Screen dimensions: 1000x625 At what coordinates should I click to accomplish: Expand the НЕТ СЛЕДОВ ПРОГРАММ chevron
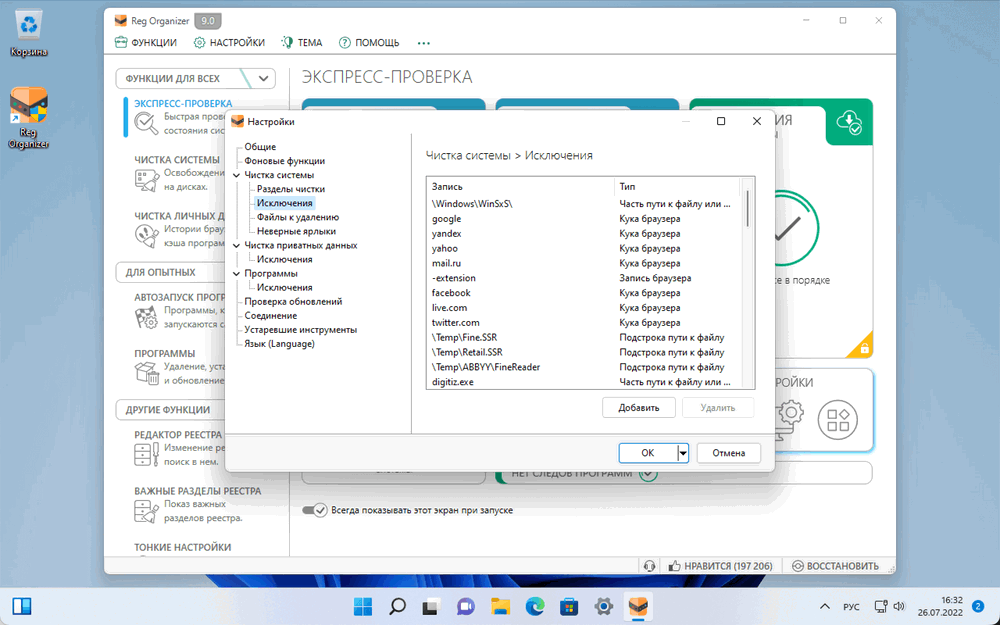tap(648, 474)
